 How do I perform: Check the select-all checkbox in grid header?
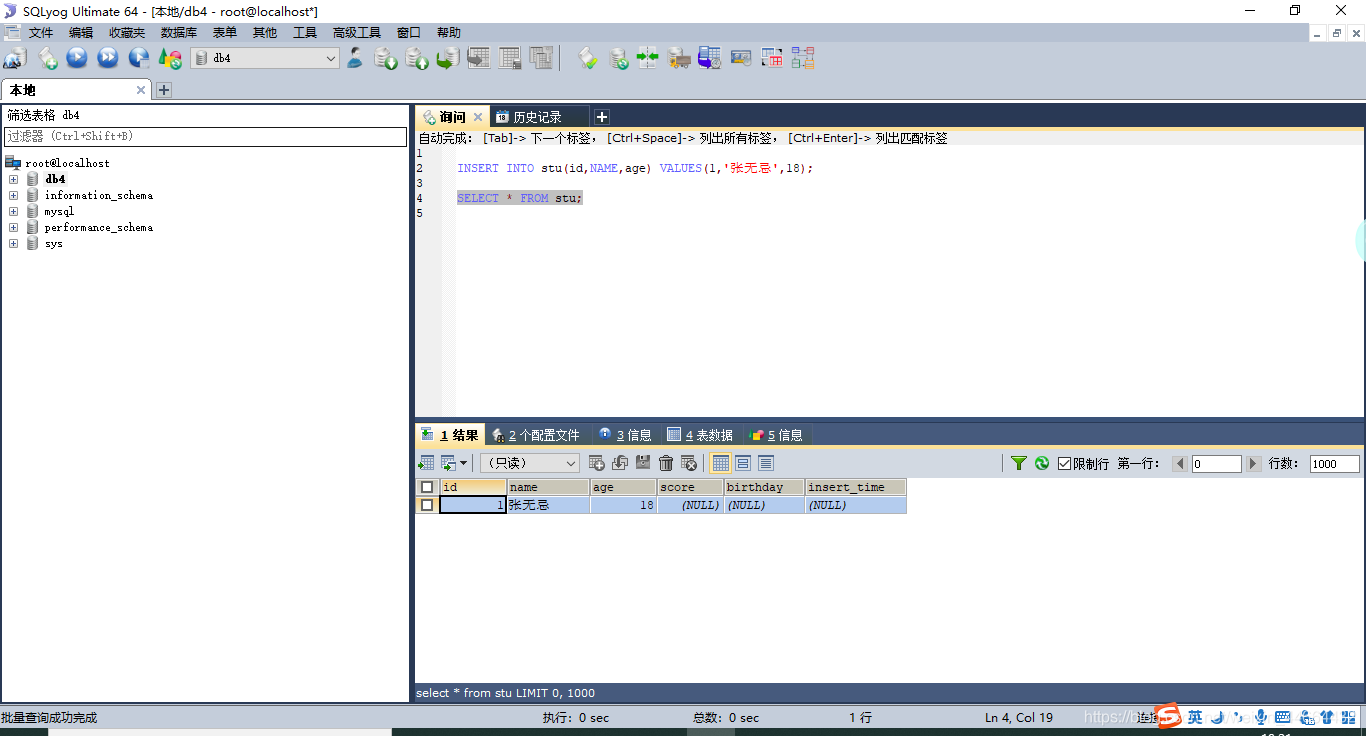coord(427,487)
